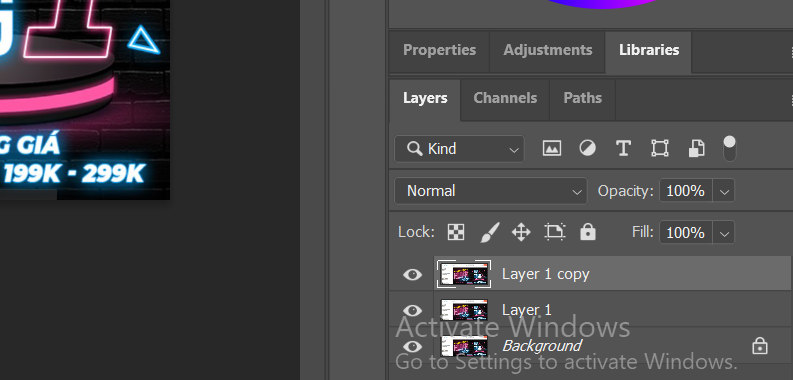Click the Background layer thumbnail
793x380 pixels.
pos(464,347)
